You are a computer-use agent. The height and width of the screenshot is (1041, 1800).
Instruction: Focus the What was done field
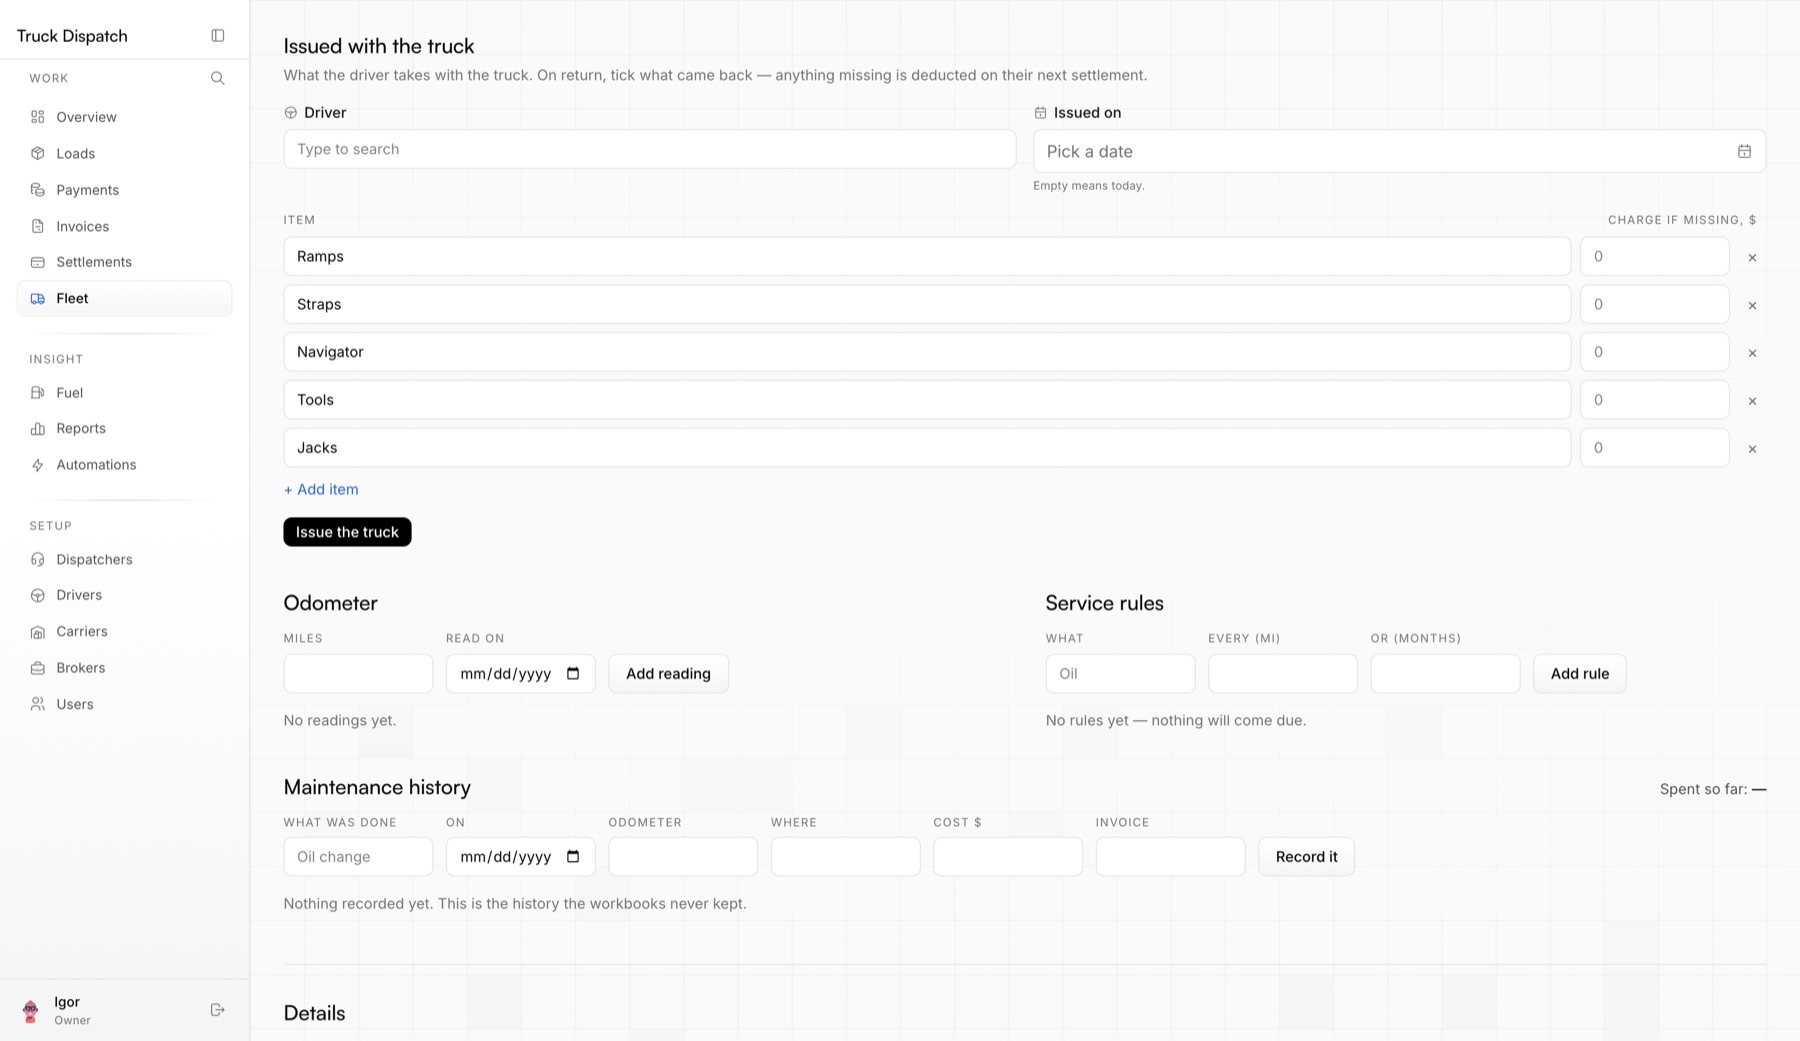pos(358,856)
